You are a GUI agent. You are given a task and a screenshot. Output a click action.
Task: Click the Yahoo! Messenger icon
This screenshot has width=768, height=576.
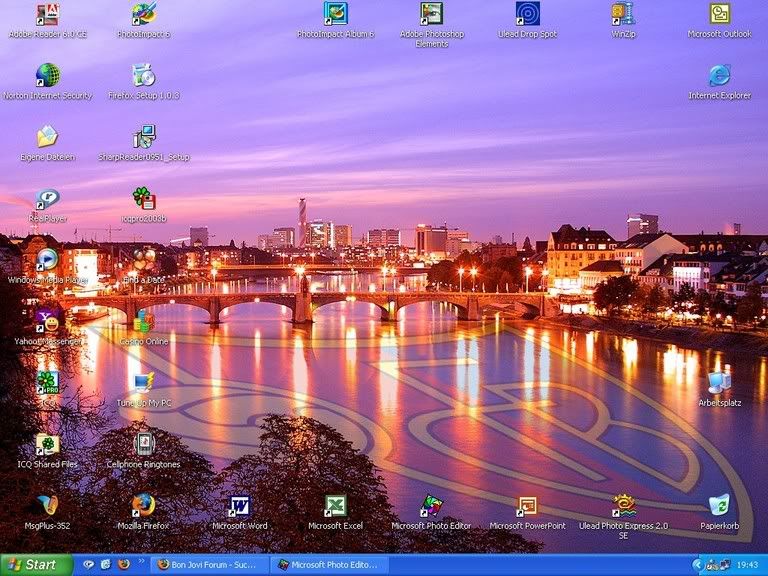coord(47,322)
